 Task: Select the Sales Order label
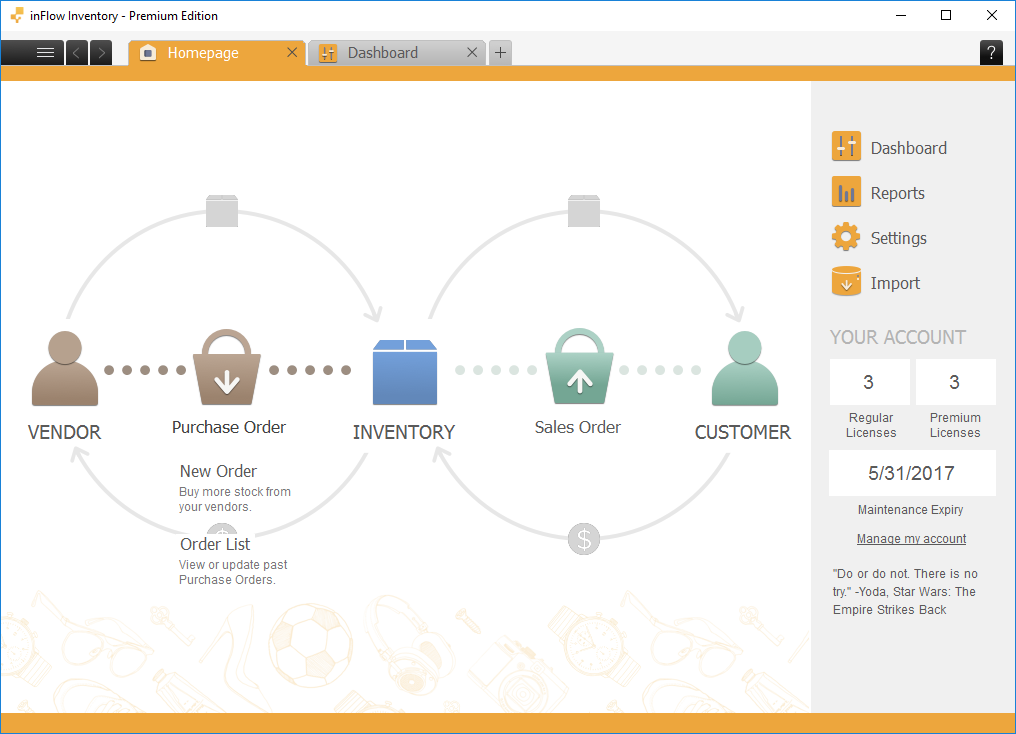[577, 428]
